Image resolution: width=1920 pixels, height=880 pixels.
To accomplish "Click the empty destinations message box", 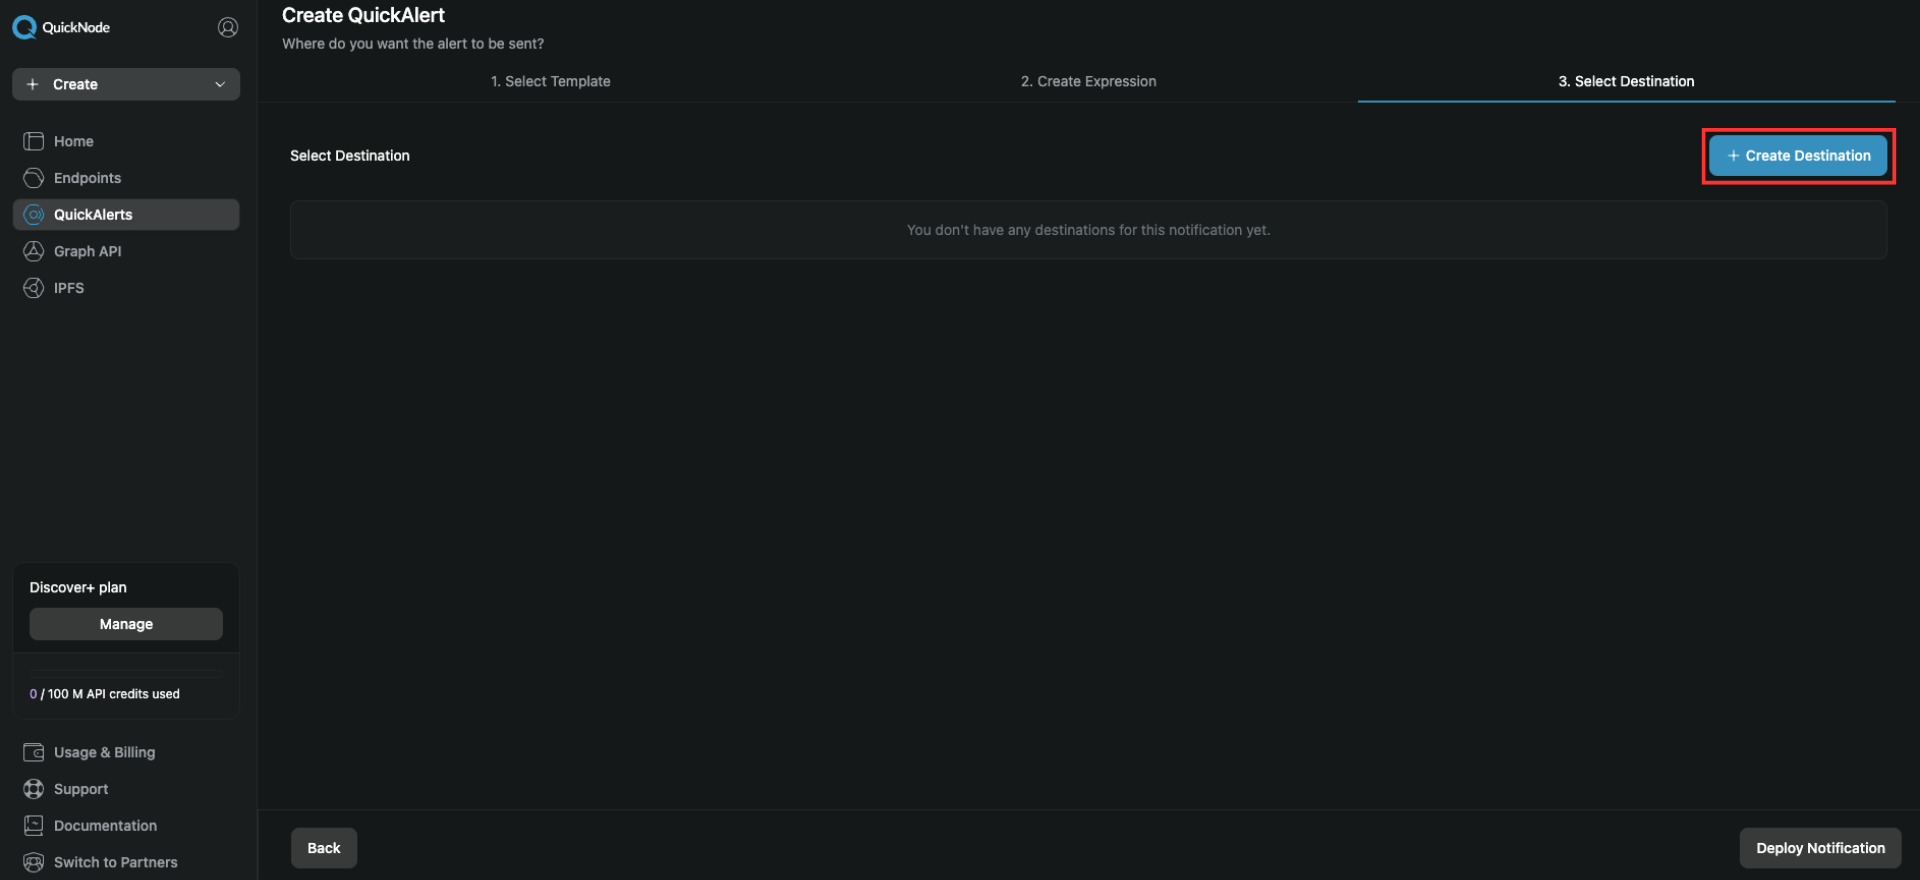I will click(1088, 230).
